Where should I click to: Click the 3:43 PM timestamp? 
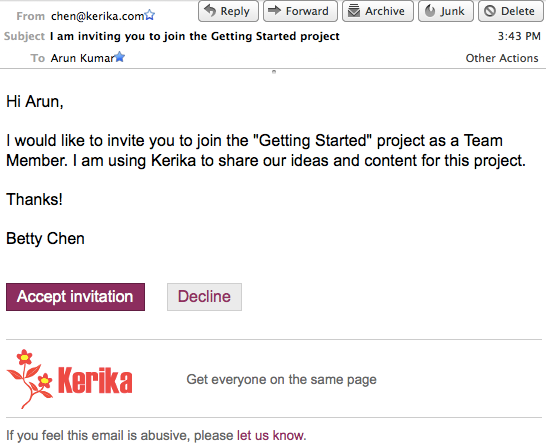pos(519,36)
